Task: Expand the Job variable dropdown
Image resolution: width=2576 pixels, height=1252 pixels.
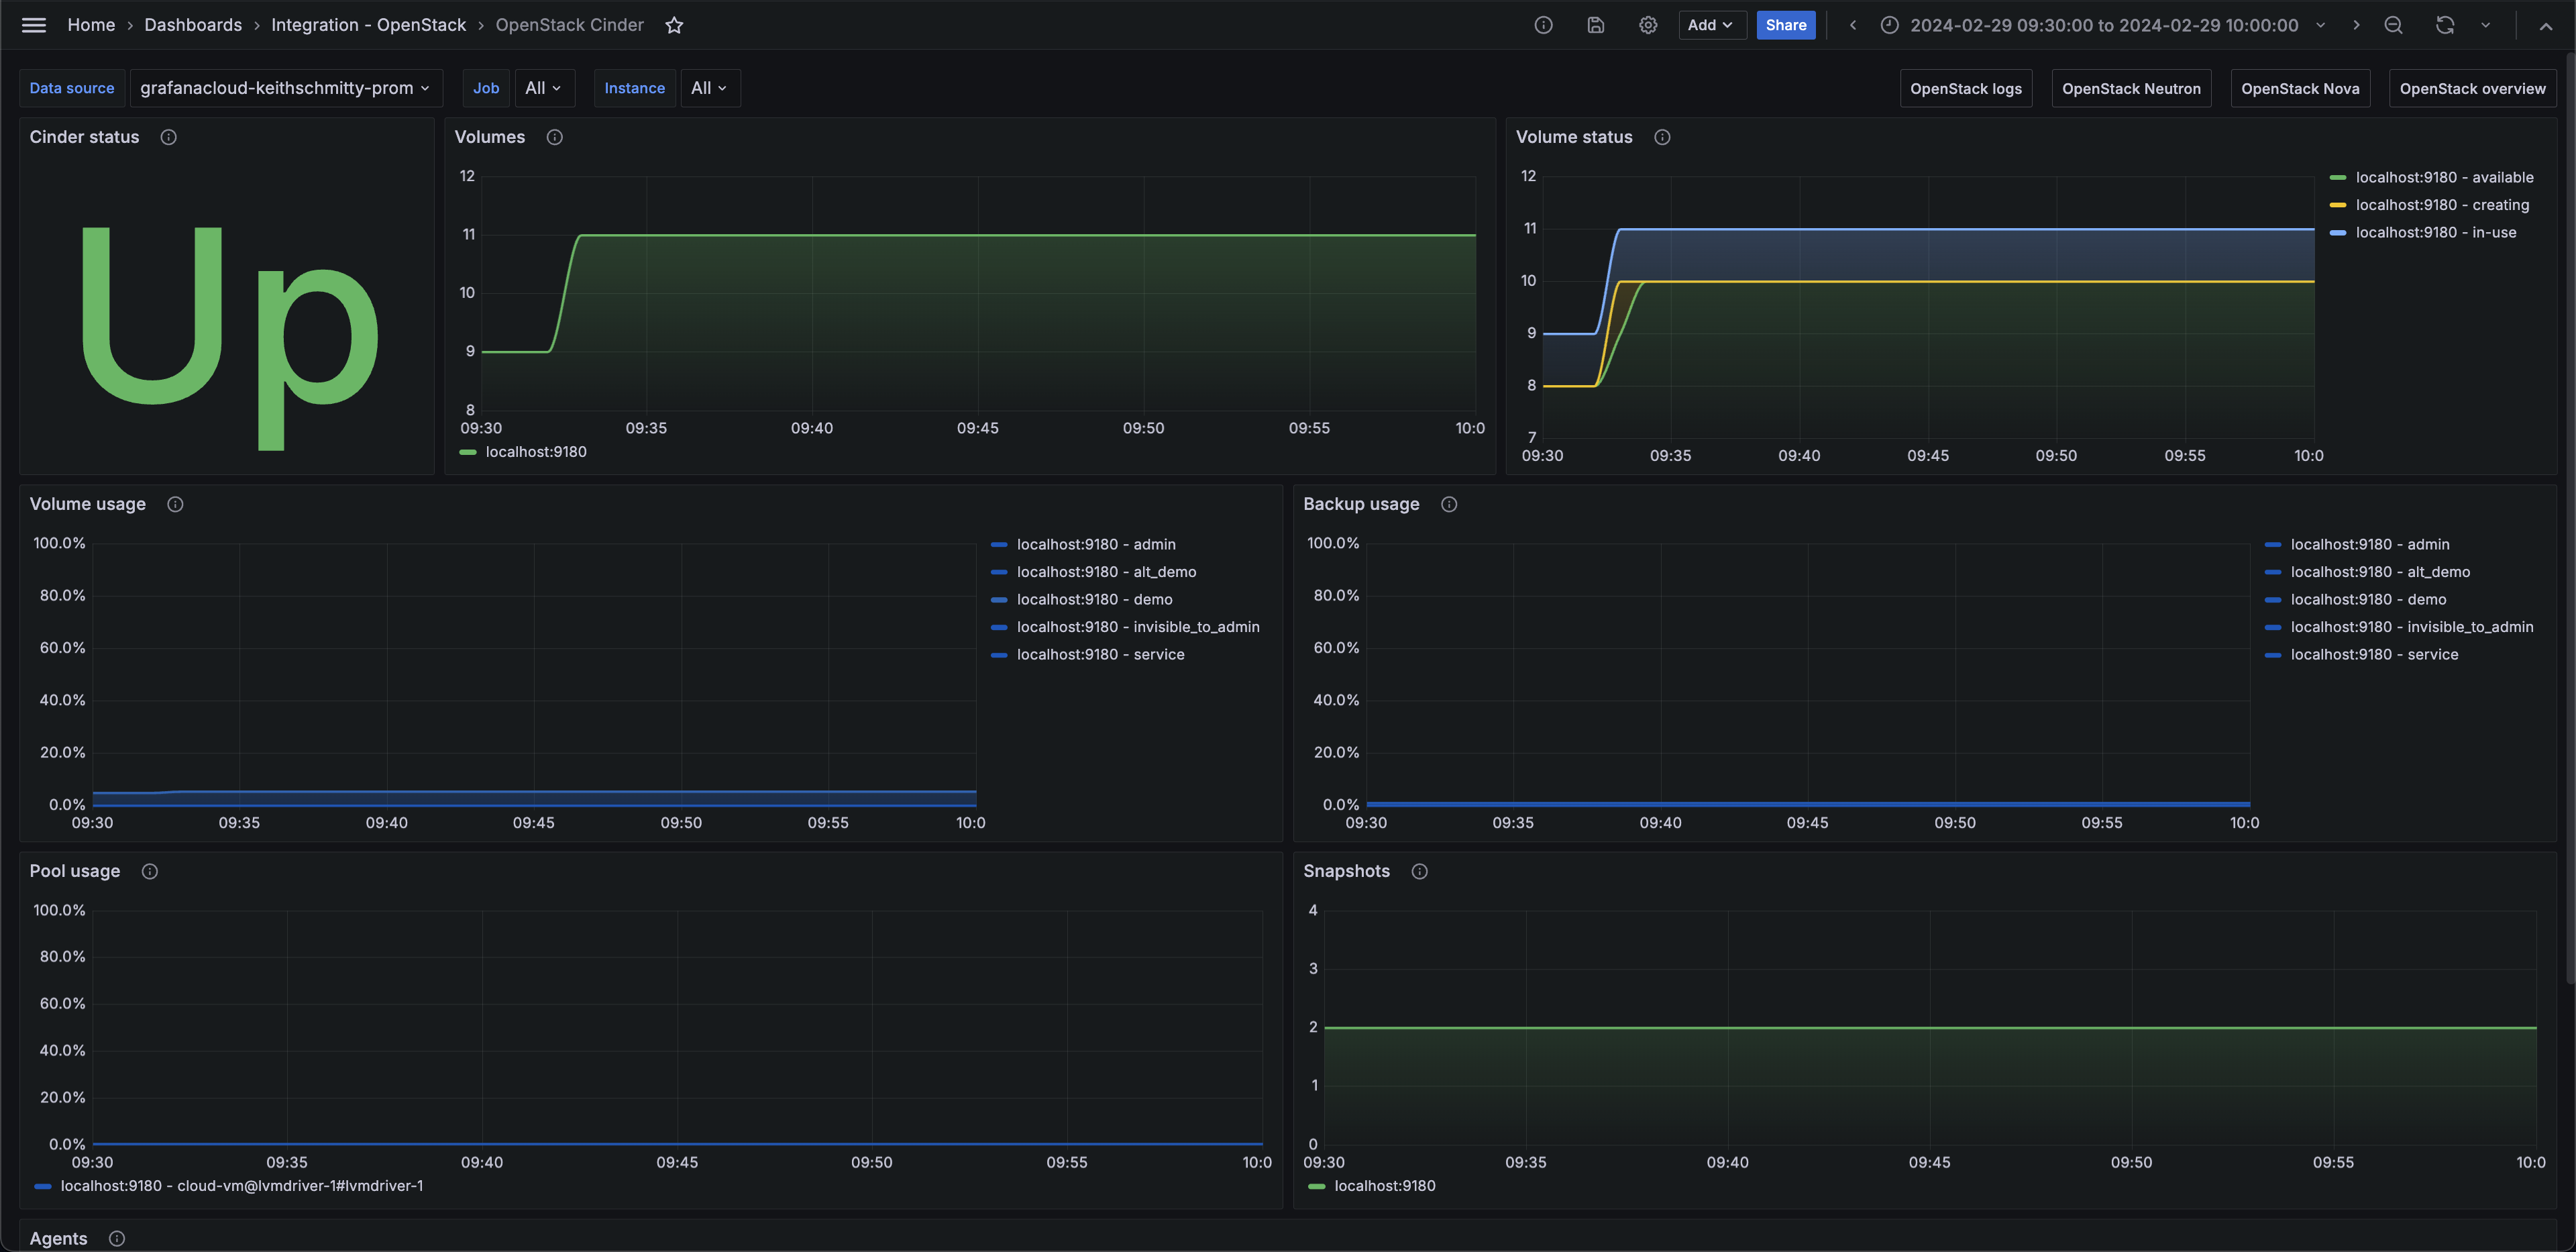Action: 543,88
